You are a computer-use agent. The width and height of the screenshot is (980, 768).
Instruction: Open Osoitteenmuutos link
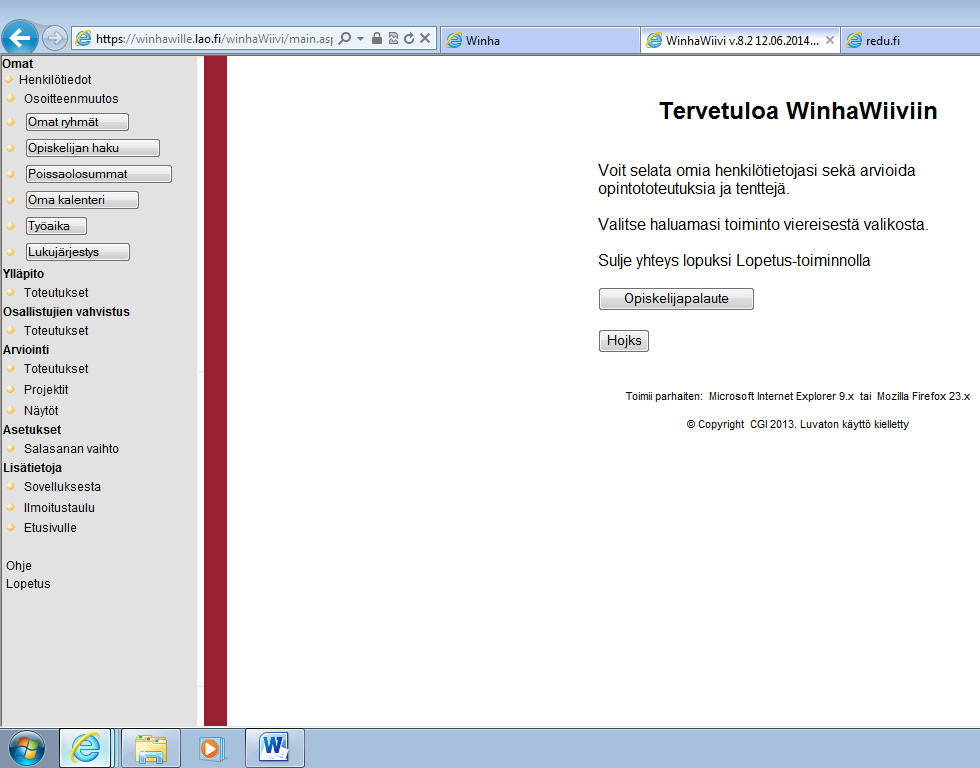[x=71, y=99]
